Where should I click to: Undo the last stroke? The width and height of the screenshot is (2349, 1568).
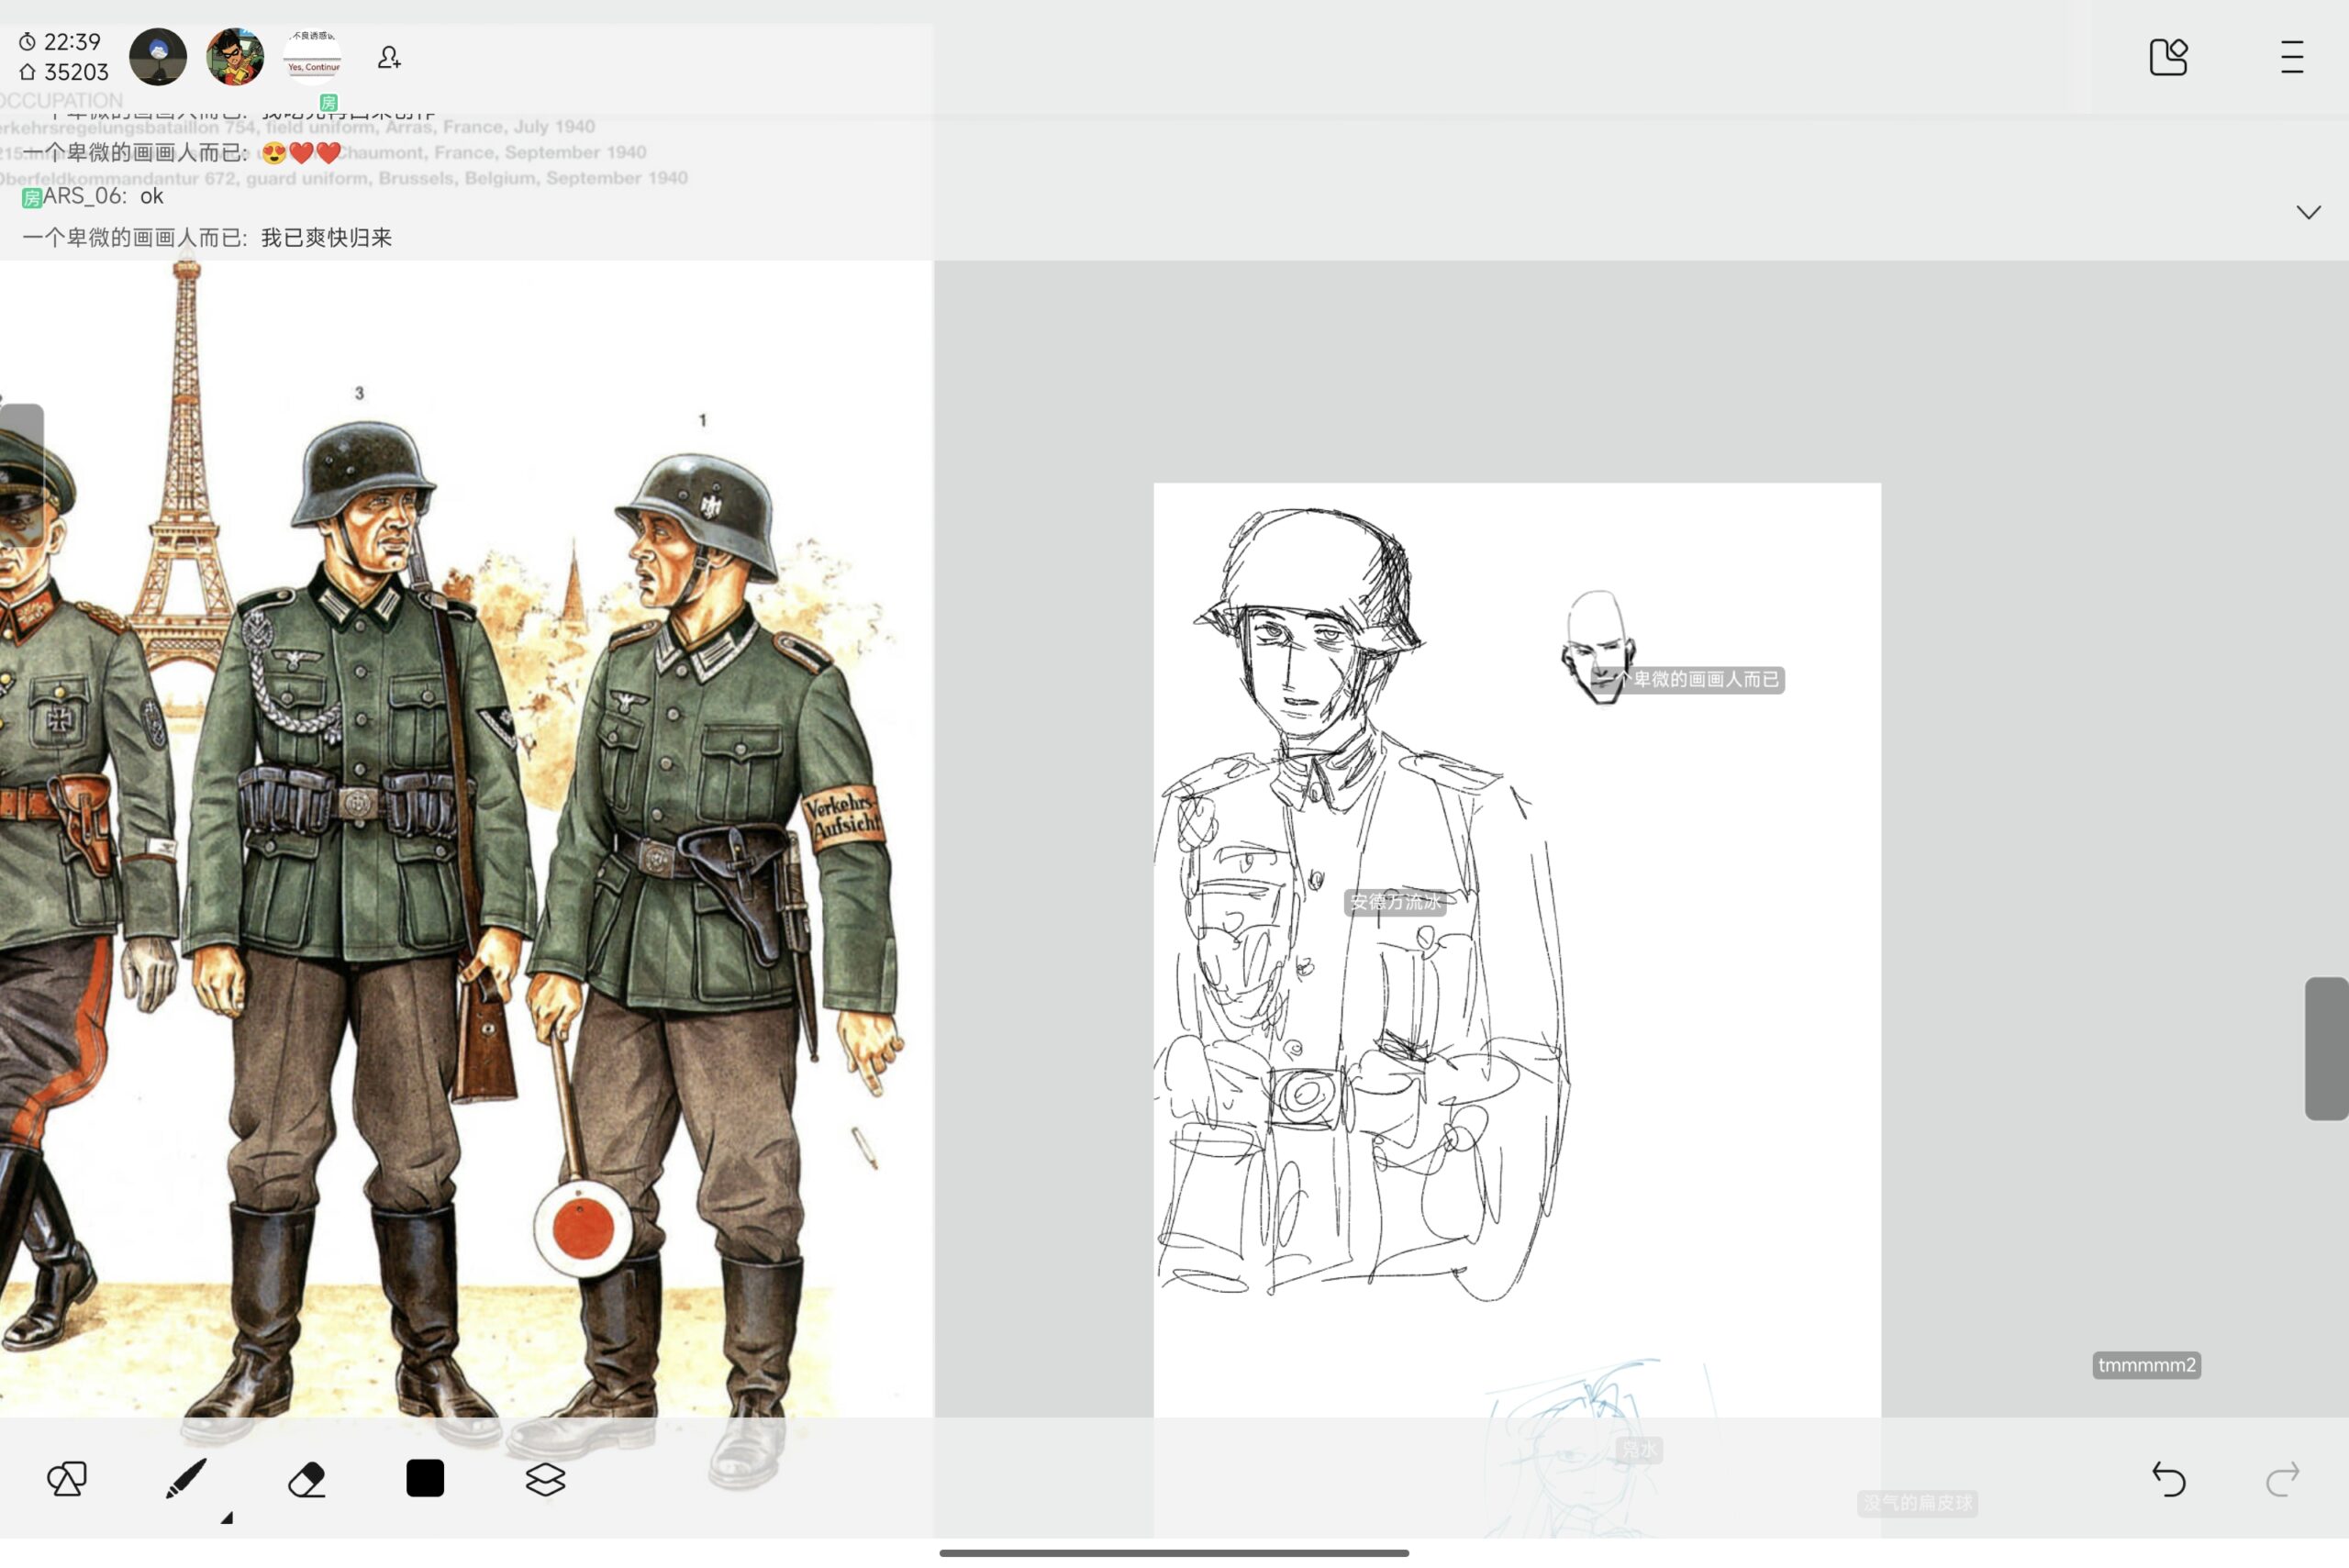[2168, 1479]
